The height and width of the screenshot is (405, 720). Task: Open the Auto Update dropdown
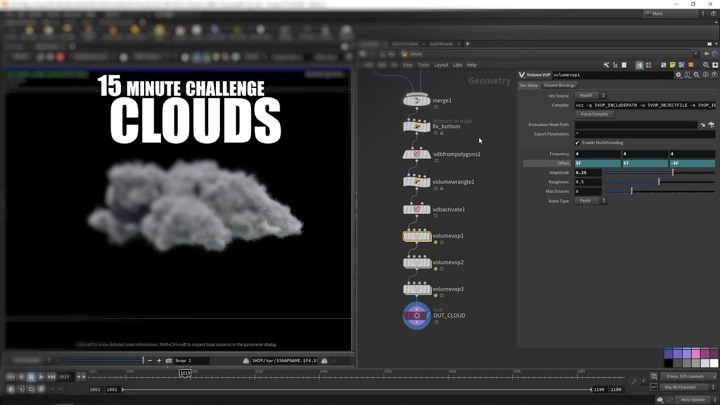pyautogui.click(x=695, y=399)
